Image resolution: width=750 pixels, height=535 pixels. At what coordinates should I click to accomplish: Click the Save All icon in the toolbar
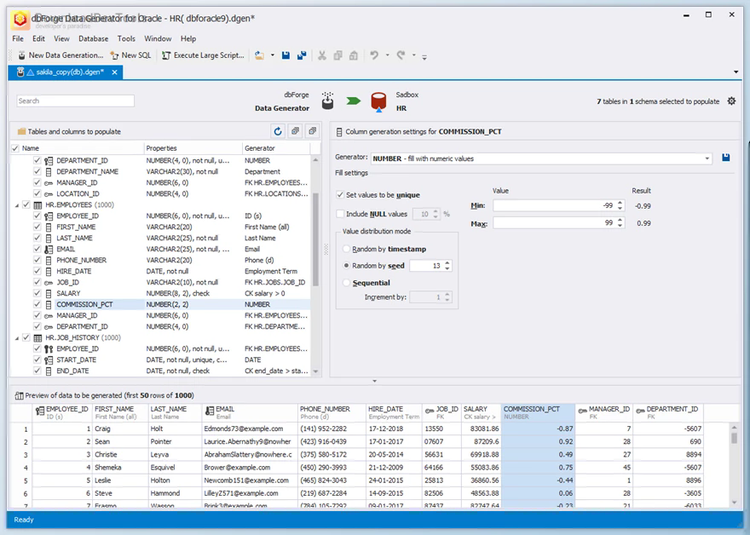click(x=301, y=56)
